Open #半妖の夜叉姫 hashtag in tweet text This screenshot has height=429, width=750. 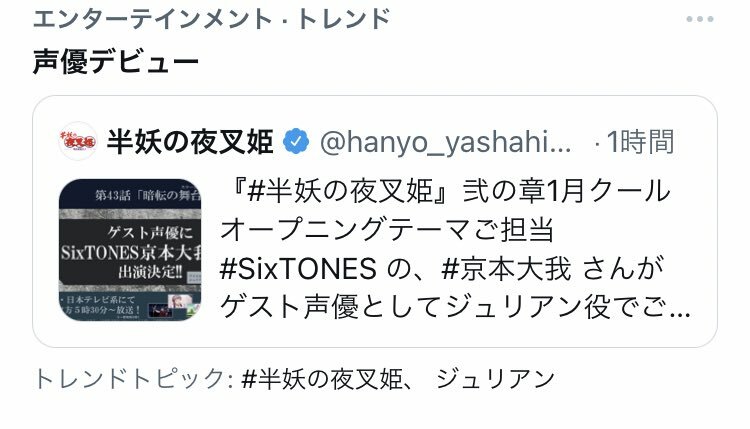[x=341, y=191]
